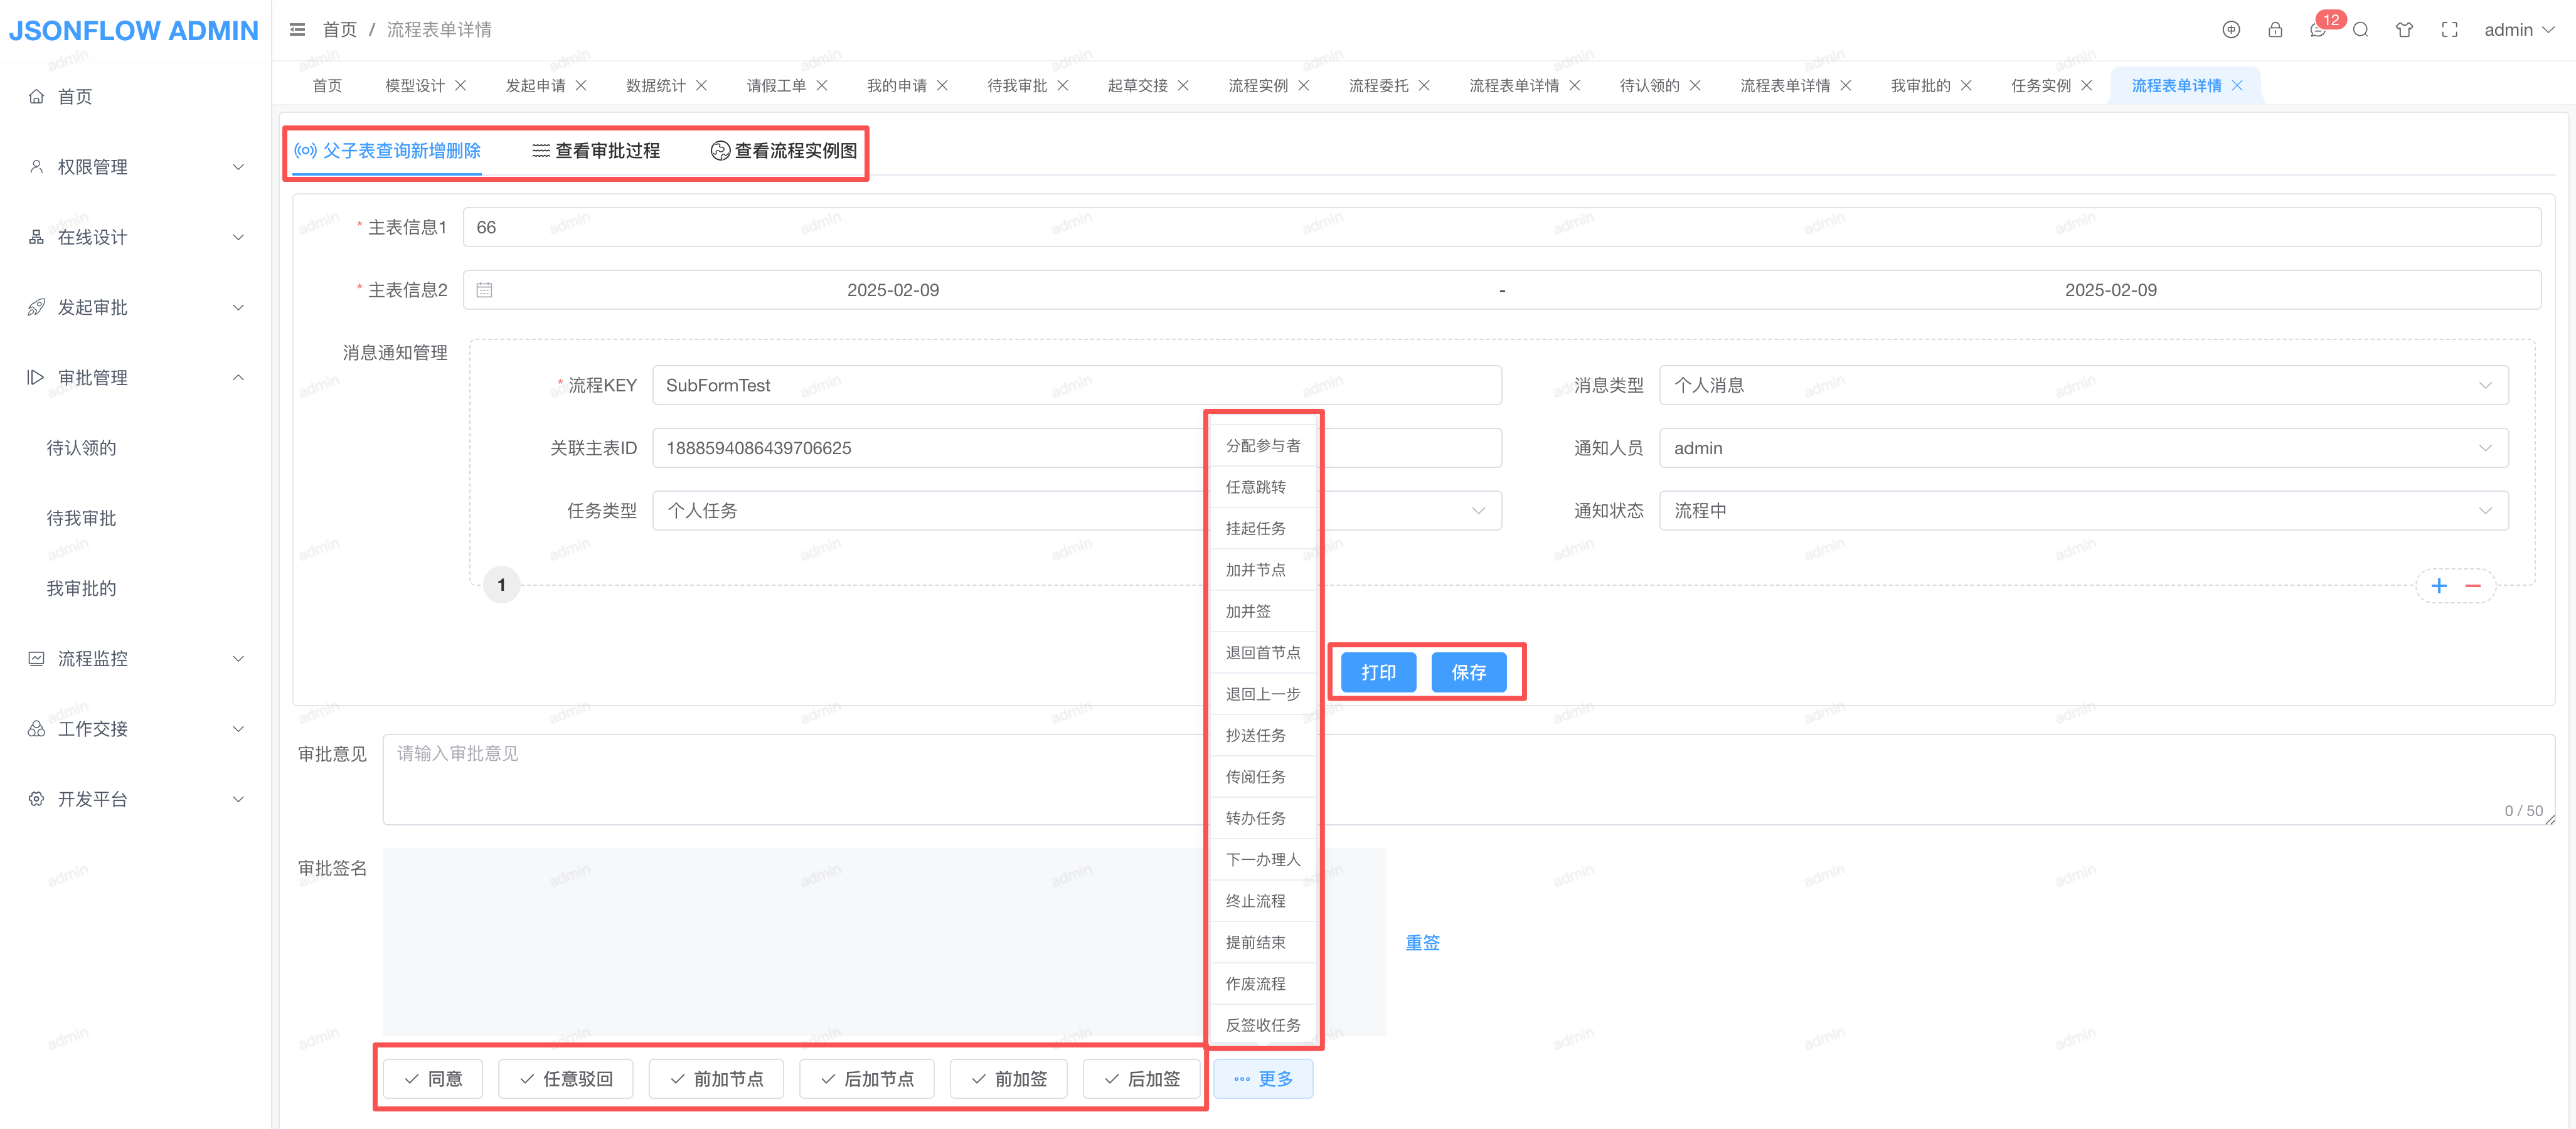Open the theme shirt icon
This screenshot has height=1129, width=2576.
click(x=2404, y=30)
